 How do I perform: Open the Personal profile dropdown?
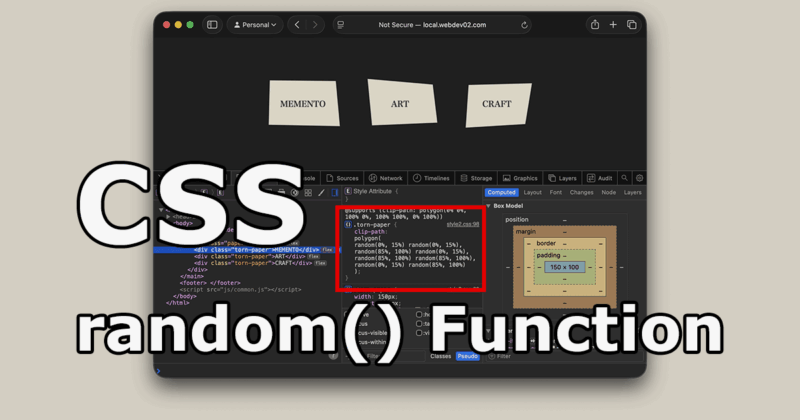(255, 25)
